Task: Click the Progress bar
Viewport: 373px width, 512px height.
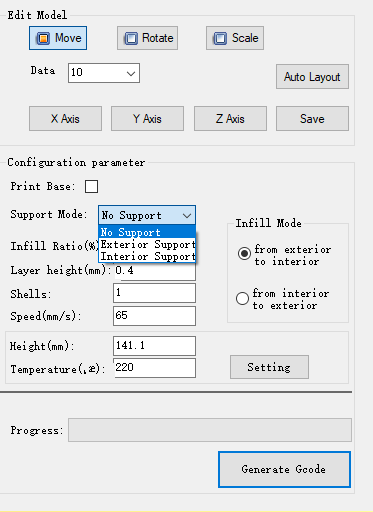Action: (210, 430)
